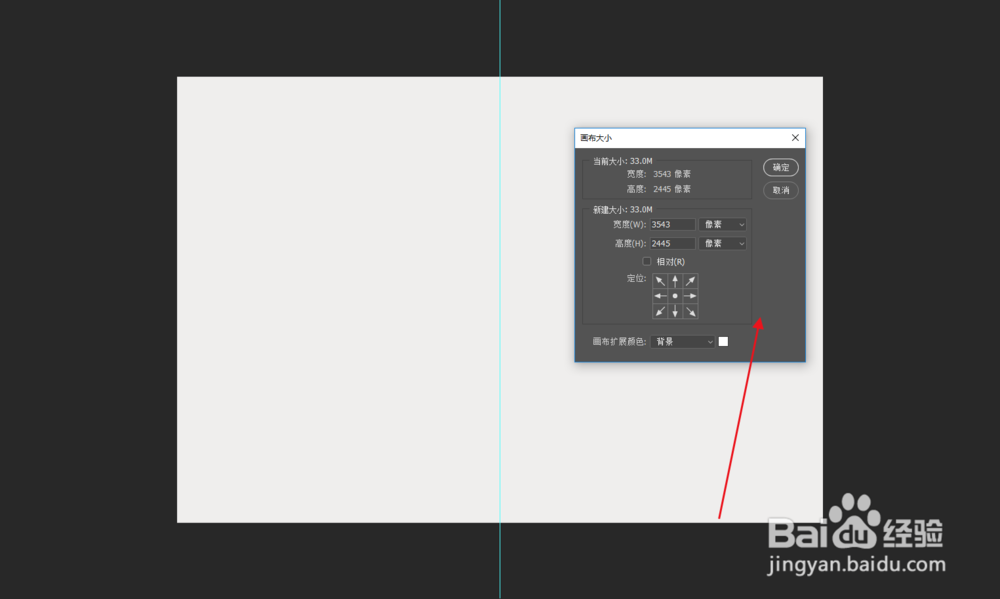Click the 3543 像素 current width text
This screenshot has width=1000, height=599.
point(672,174)
